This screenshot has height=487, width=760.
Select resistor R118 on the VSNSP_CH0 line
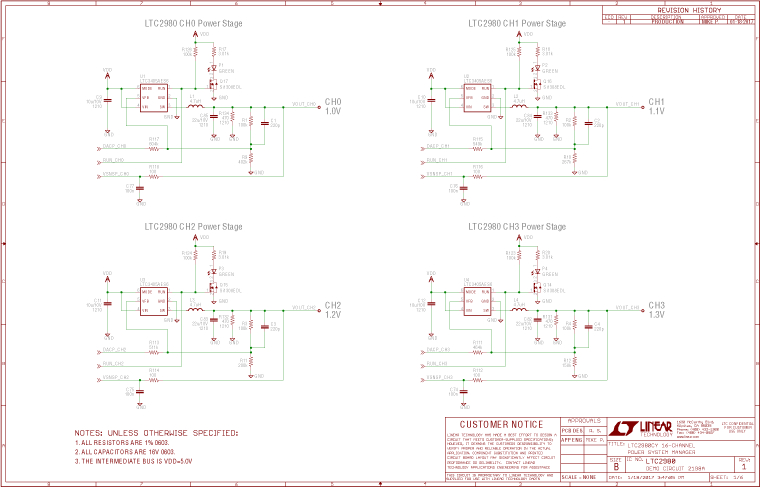coord(154,176)
